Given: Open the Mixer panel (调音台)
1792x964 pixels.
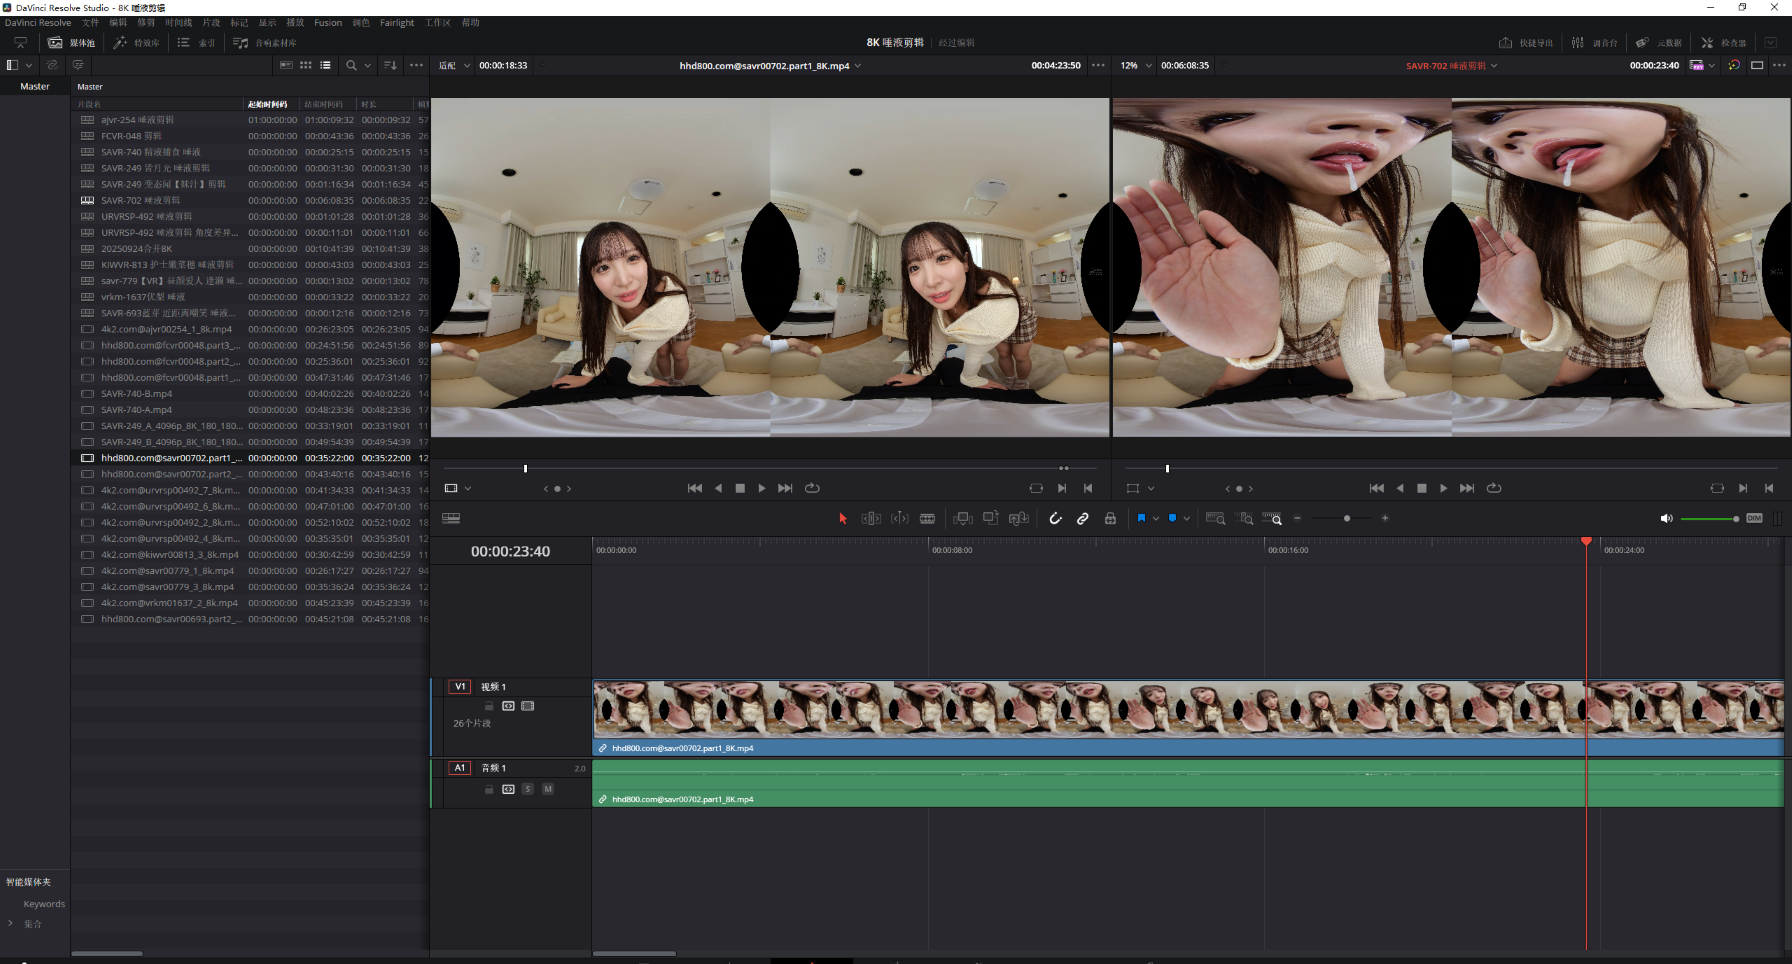Looking at the screenshot, I should click(x=1594, y=43).
